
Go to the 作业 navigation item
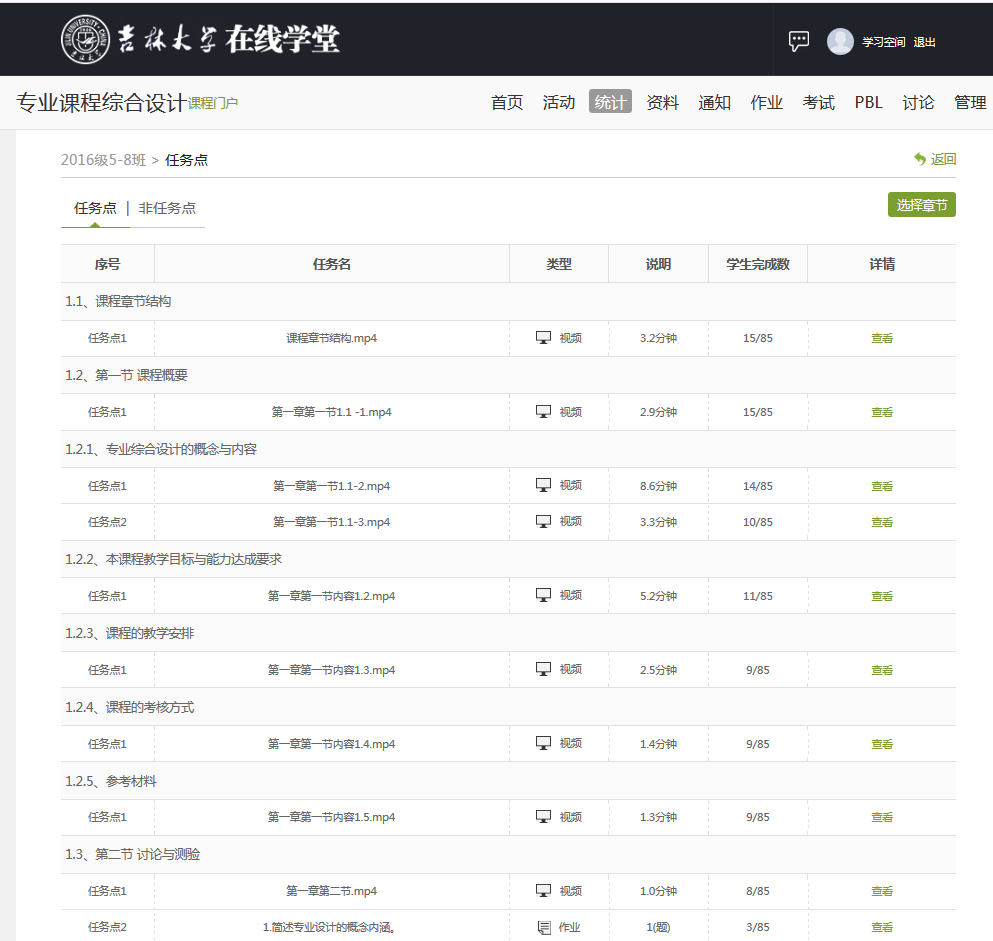[x=766, y=102]
